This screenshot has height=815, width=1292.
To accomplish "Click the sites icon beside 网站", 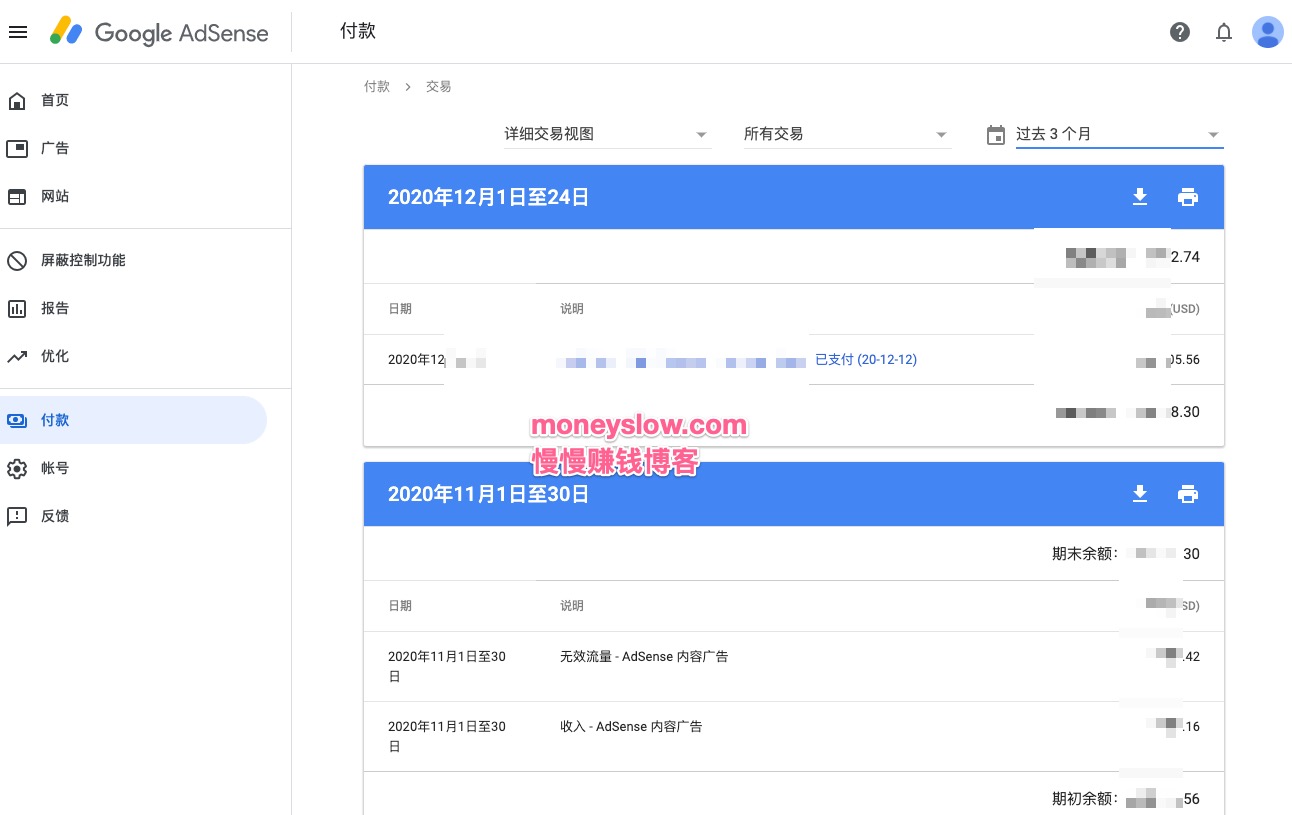I will coord(17,196).
